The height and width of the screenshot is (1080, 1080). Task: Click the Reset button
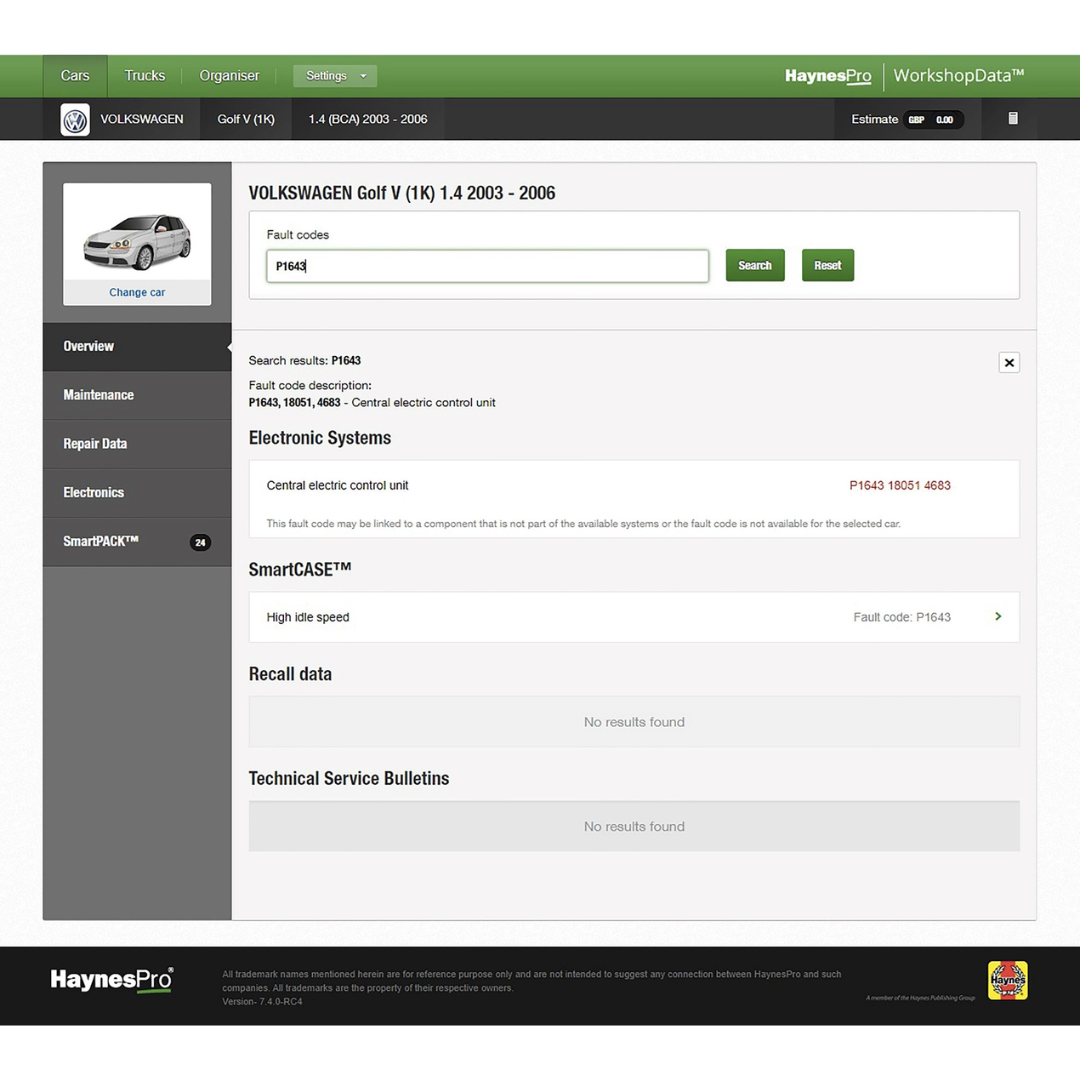click(x=827, y=265)
